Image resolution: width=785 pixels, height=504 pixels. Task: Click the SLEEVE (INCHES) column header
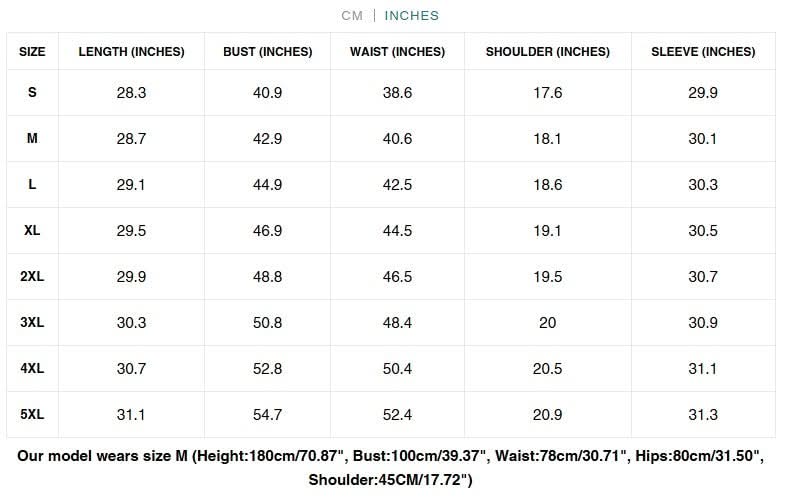click(703, 52)
